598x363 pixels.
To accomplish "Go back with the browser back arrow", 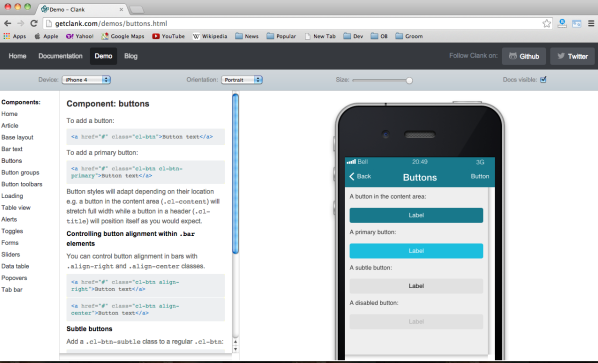I will click(7, 23).
